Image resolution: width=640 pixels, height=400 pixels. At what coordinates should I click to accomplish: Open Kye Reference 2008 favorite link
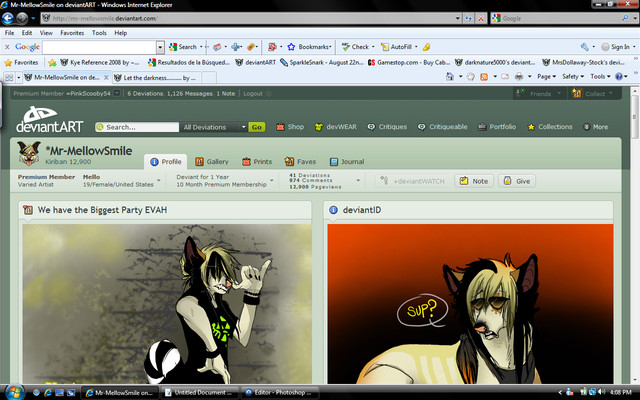pos(99,62)
